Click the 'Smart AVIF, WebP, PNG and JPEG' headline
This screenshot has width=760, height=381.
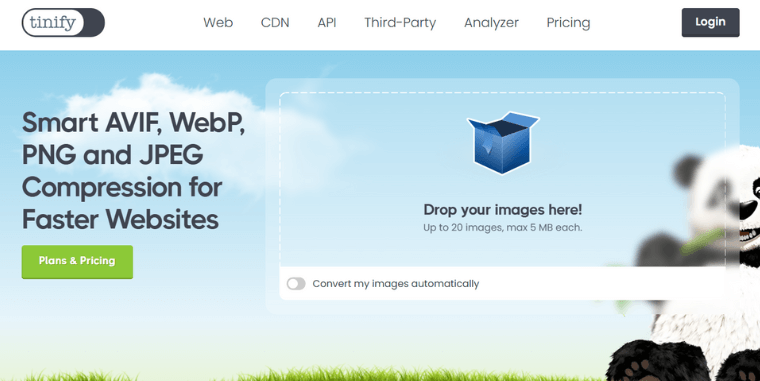134,171
